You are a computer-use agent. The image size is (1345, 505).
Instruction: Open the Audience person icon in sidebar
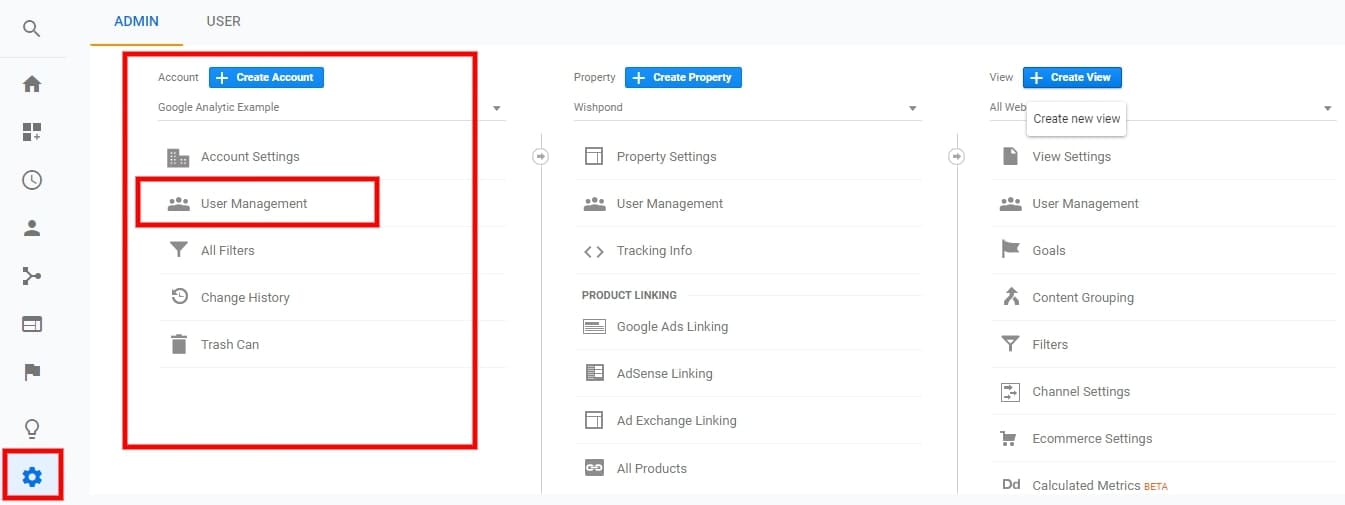[32, 228]
